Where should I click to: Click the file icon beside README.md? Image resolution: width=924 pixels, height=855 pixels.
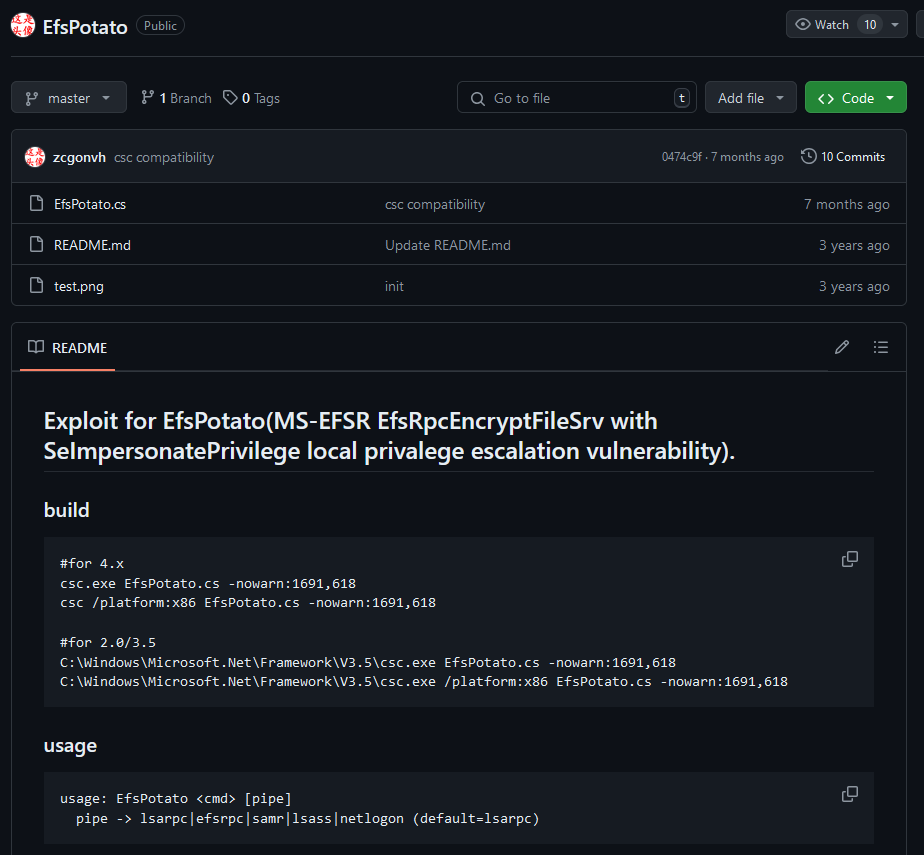click(x=37, y=244)
